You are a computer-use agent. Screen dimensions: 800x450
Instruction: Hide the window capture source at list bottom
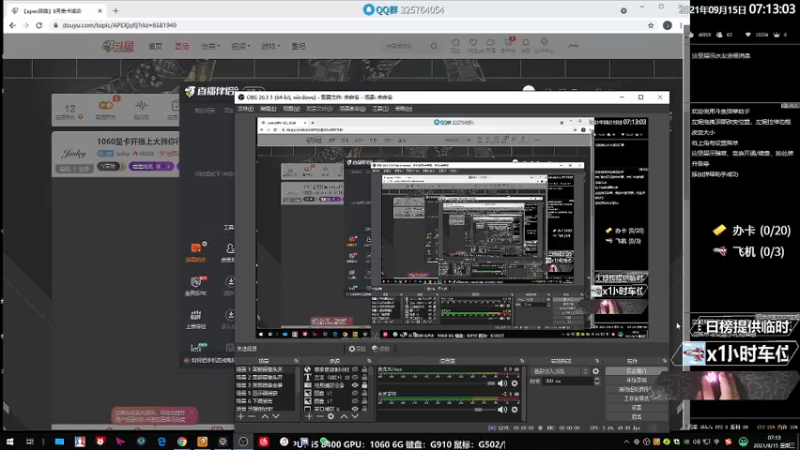[x=355, y=409]
